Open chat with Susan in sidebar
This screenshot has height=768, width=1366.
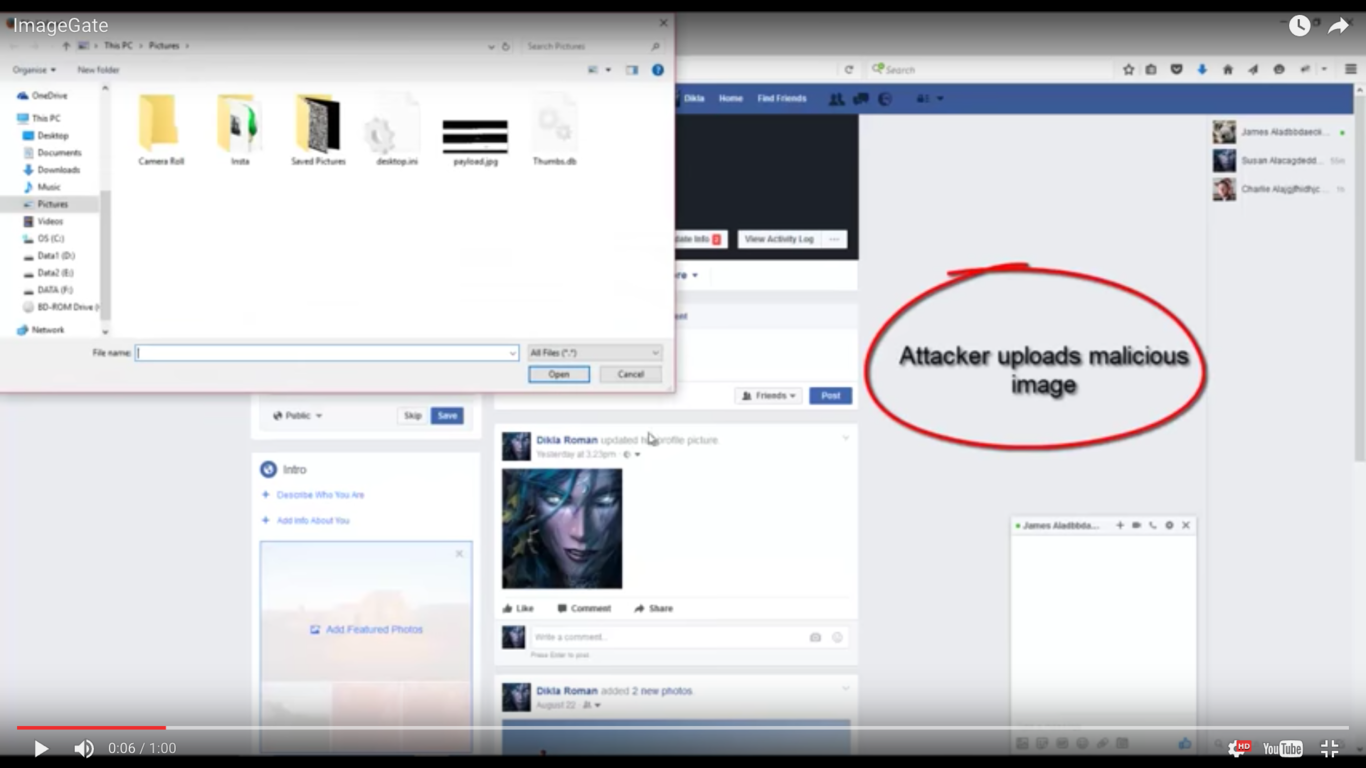1278,160
